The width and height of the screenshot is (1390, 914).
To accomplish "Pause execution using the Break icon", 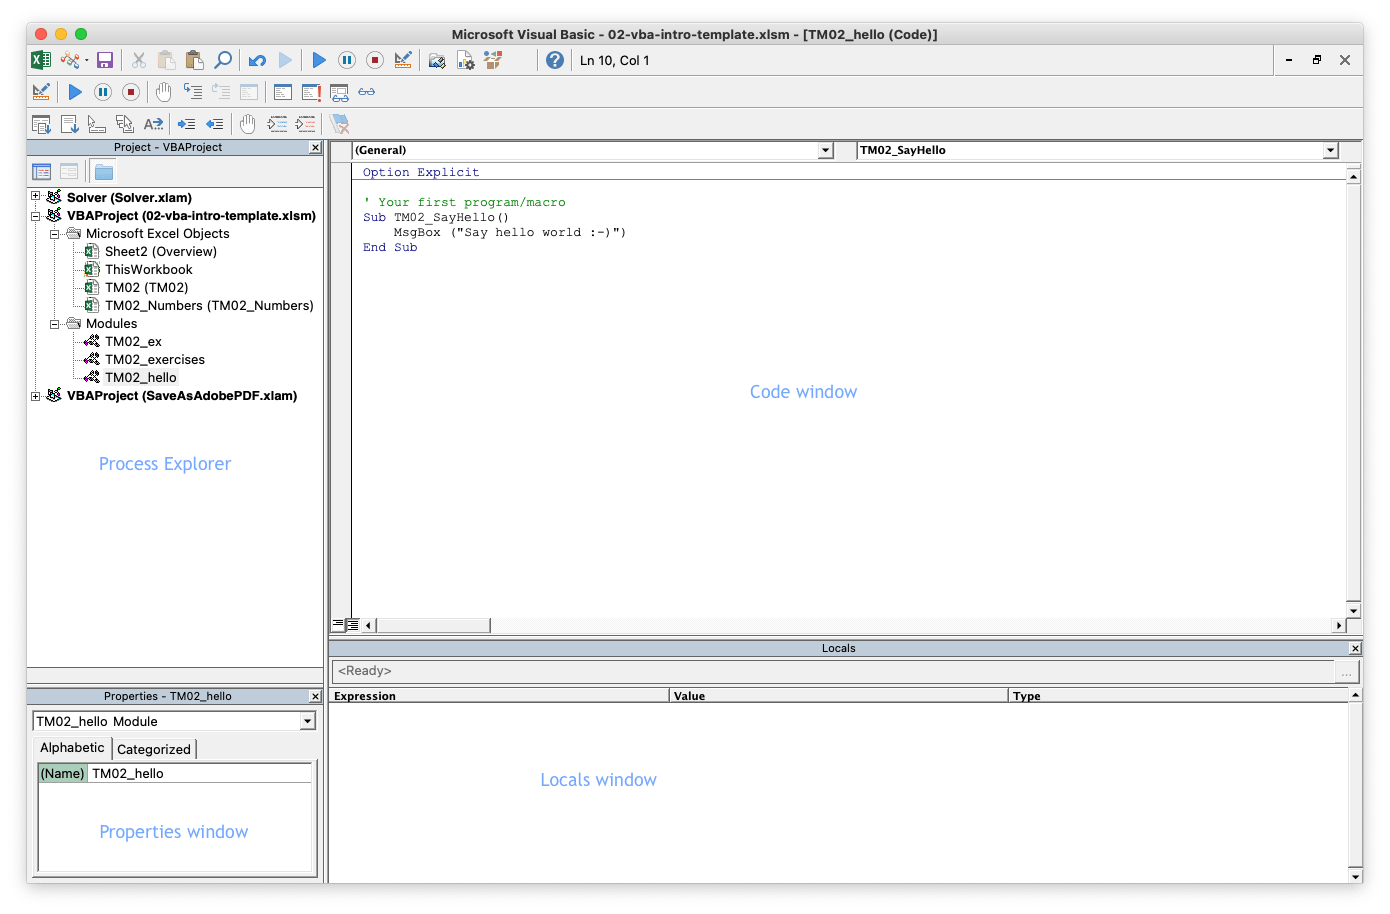I will coord(347,60).
